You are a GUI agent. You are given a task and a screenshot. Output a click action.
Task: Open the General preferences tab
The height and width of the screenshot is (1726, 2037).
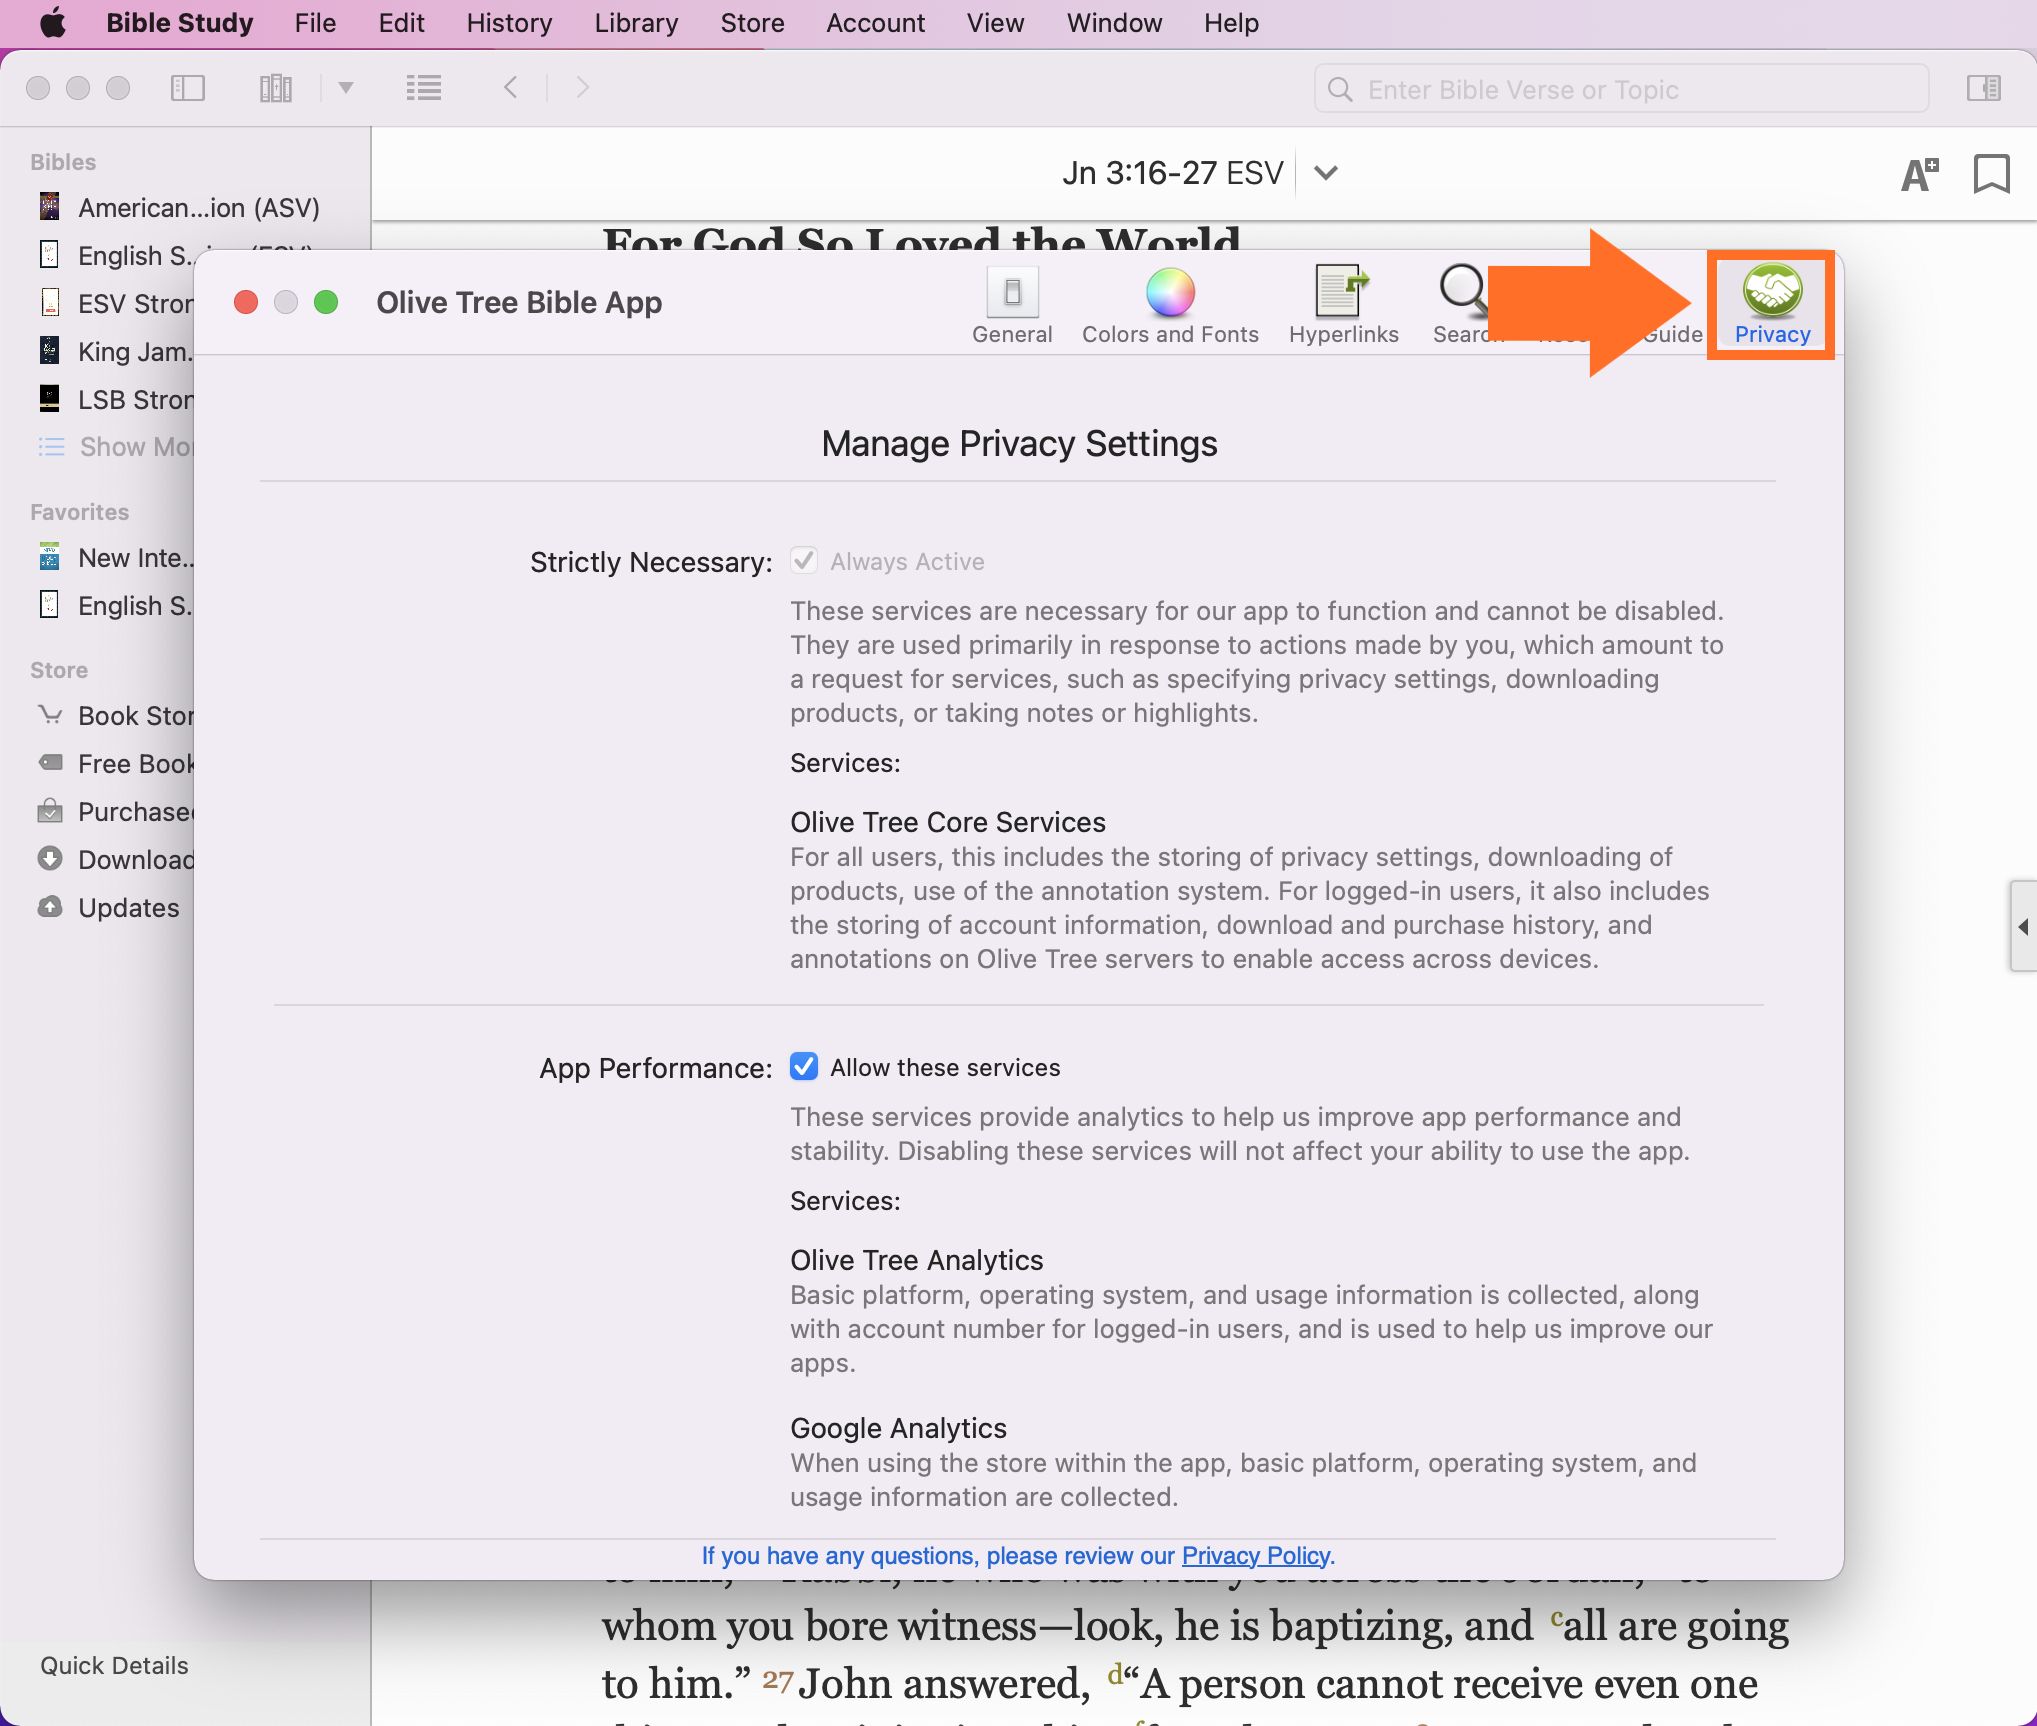click(x=1012, y=306)
